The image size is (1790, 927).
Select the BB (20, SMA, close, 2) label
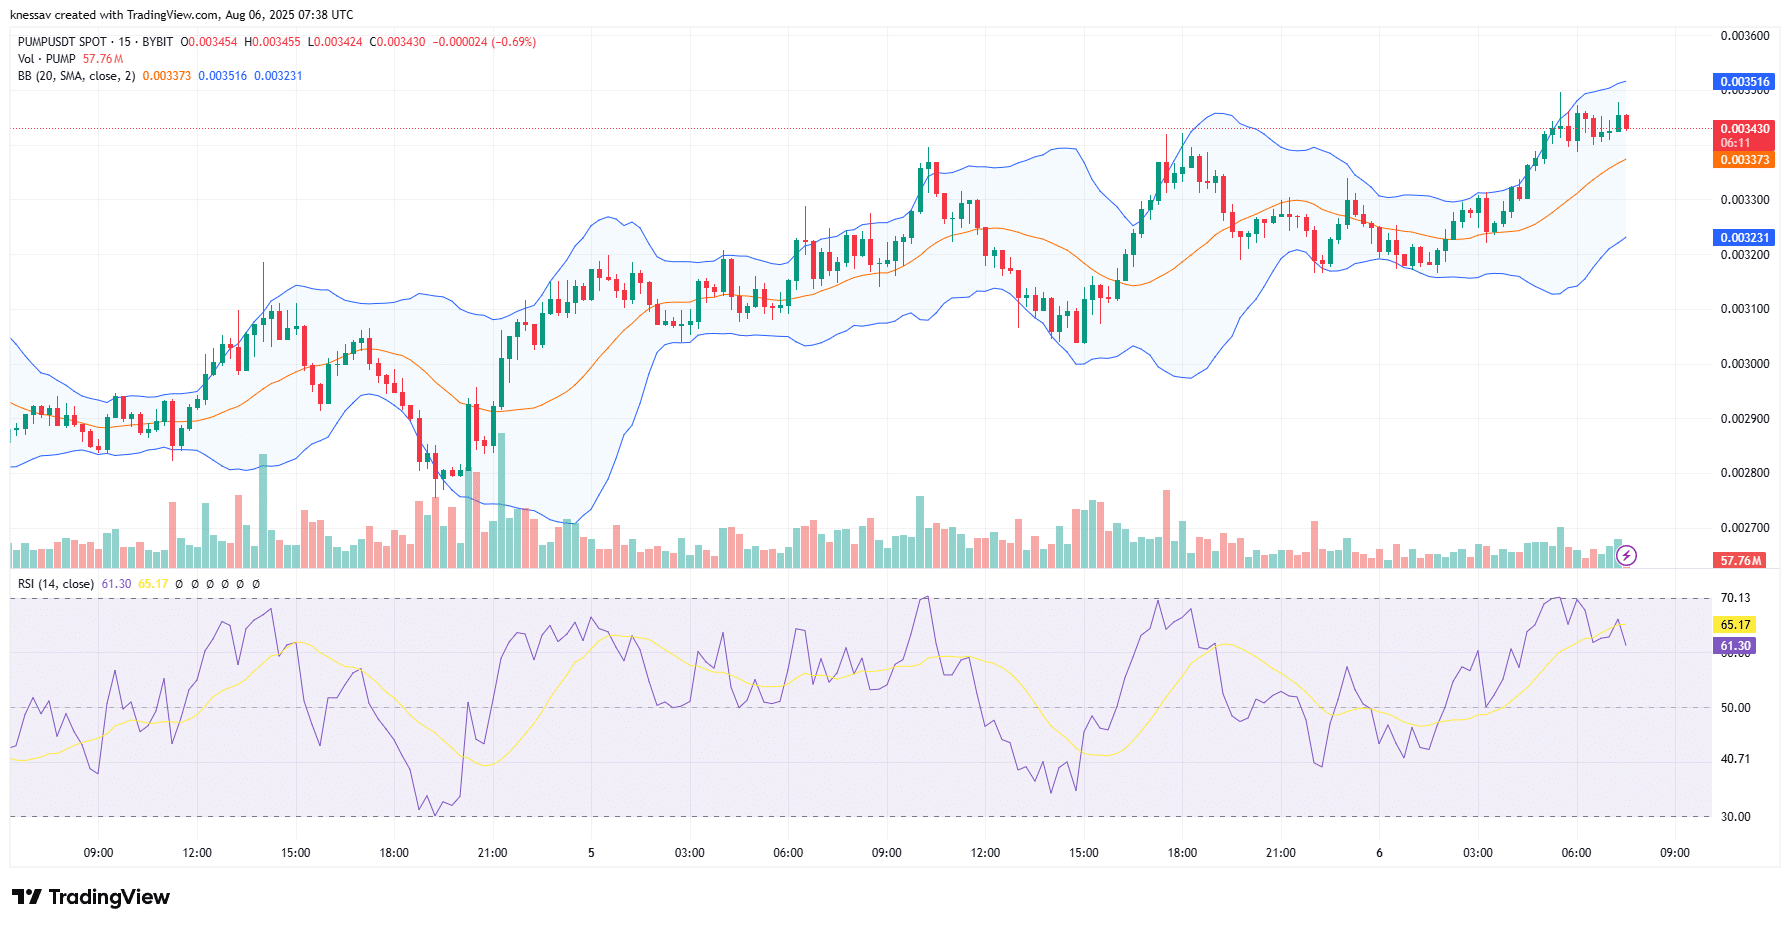76,76
